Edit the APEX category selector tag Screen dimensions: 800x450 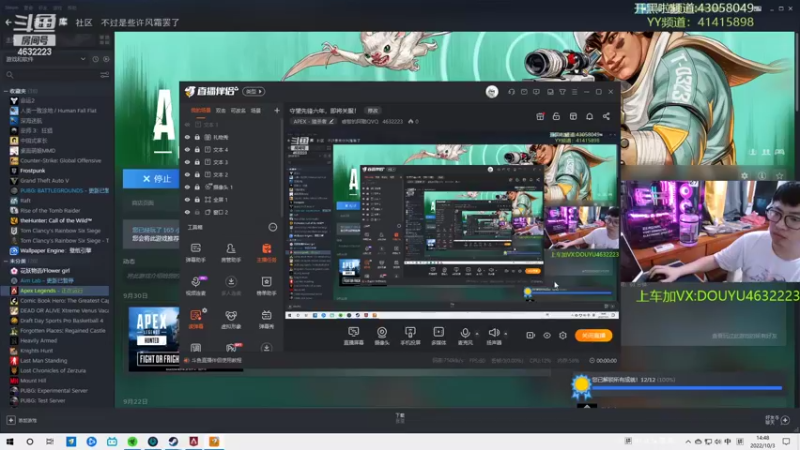tap(313, 121)
